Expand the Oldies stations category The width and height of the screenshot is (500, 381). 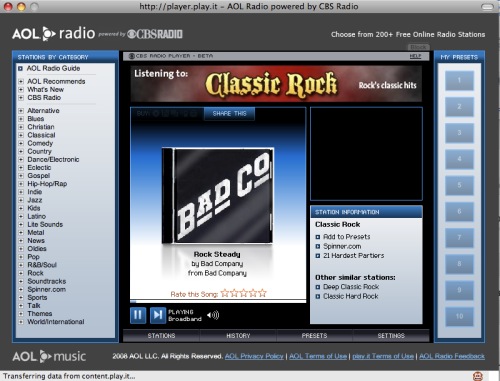coord(21,249)
